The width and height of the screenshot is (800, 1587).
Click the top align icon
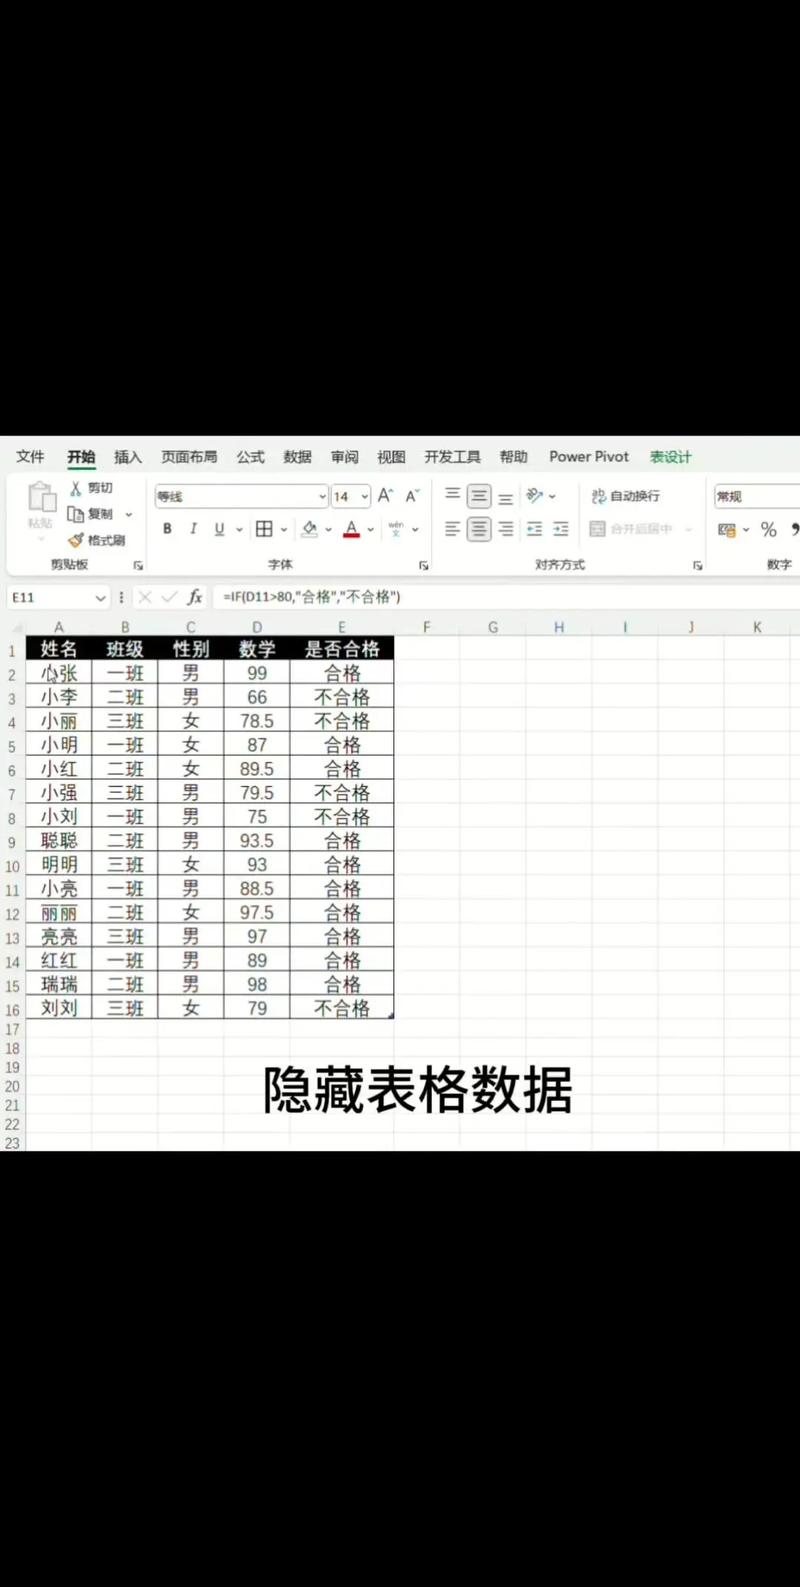point(453,496)
